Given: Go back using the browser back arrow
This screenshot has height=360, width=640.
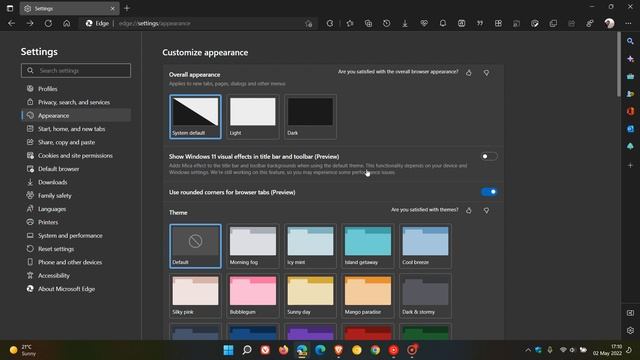Looking at the screenshot, I should [11, 23].
